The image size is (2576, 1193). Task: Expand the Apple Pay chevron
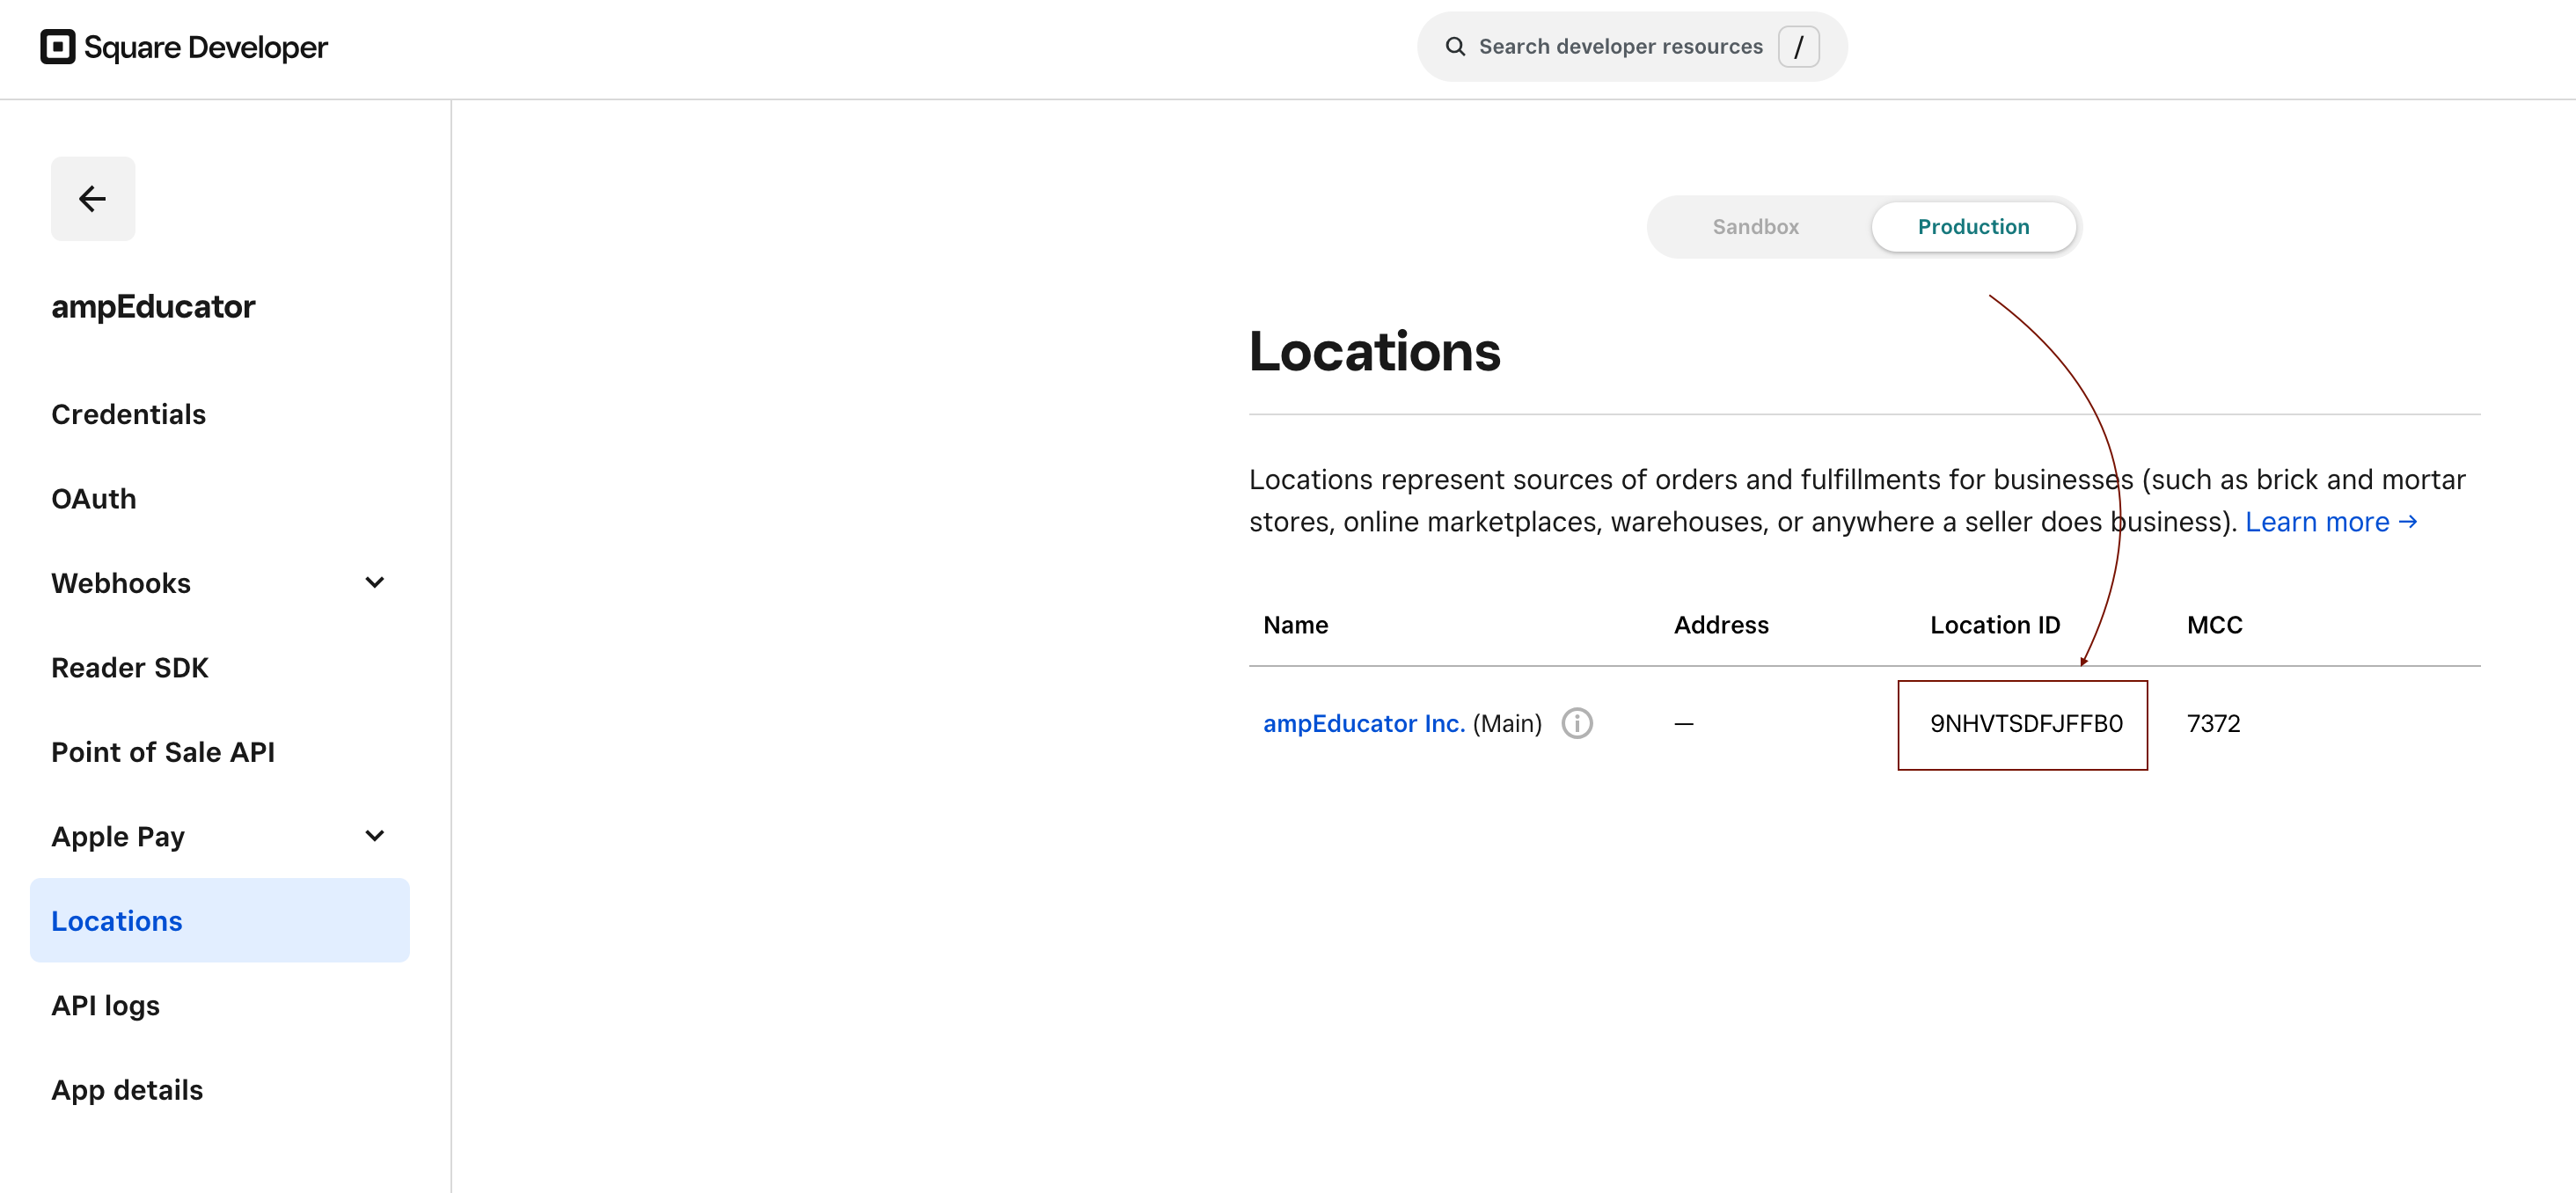click(x=375, y=836)
